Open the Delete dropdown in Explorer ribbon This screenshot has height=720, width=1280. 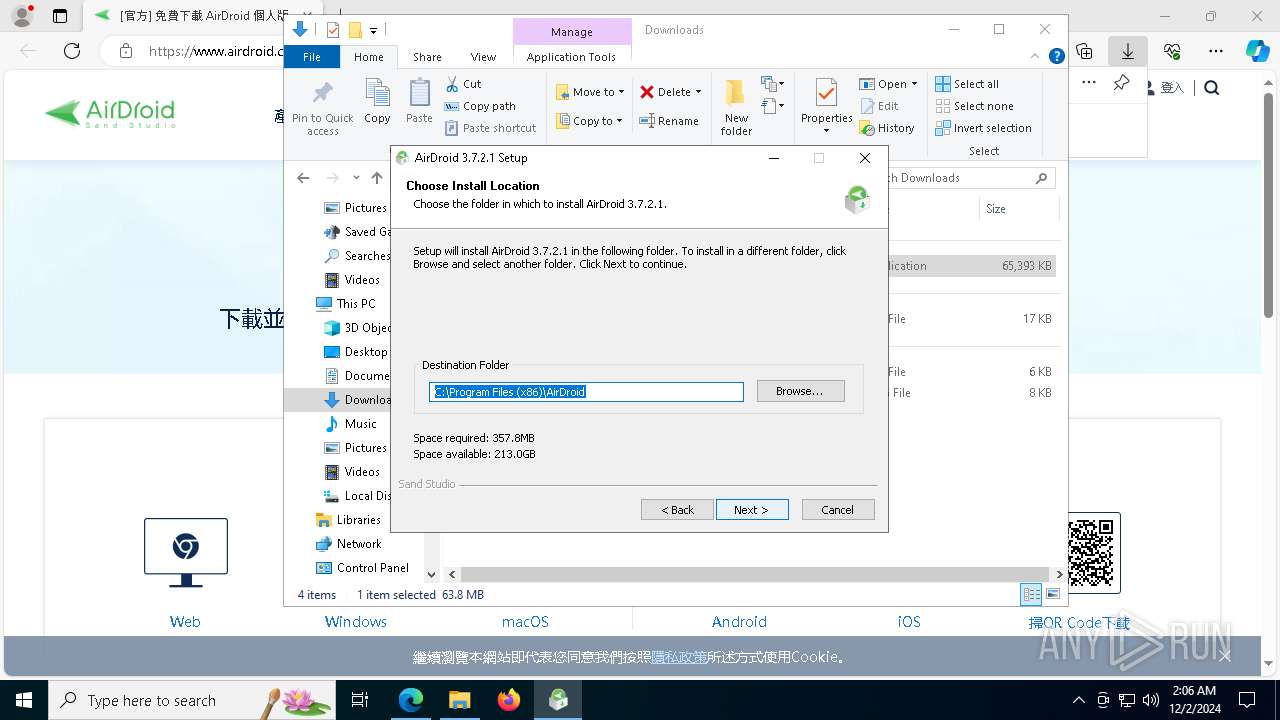click(670, 92)
